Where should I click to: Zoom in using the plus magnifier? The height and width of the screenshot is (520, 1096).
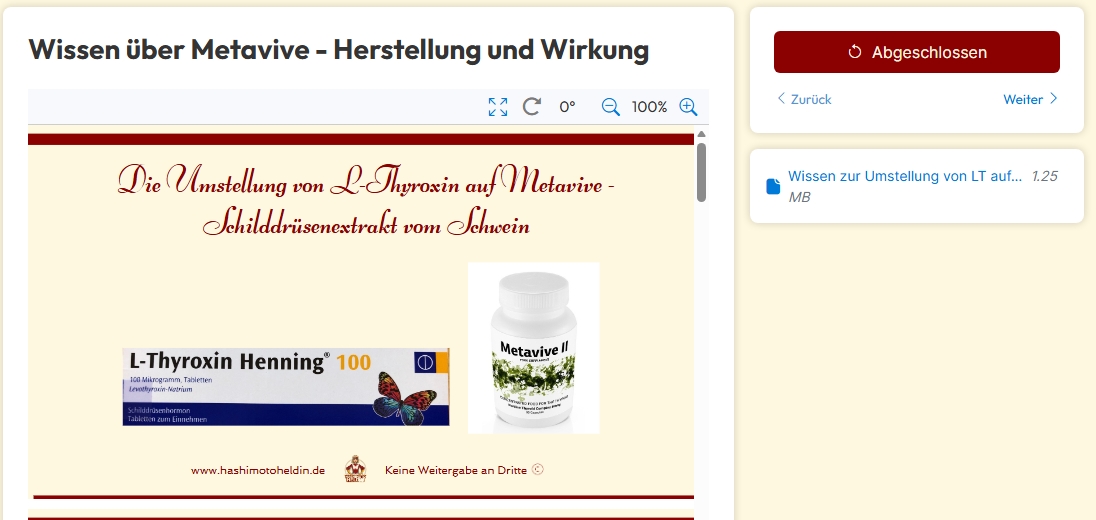688,107
